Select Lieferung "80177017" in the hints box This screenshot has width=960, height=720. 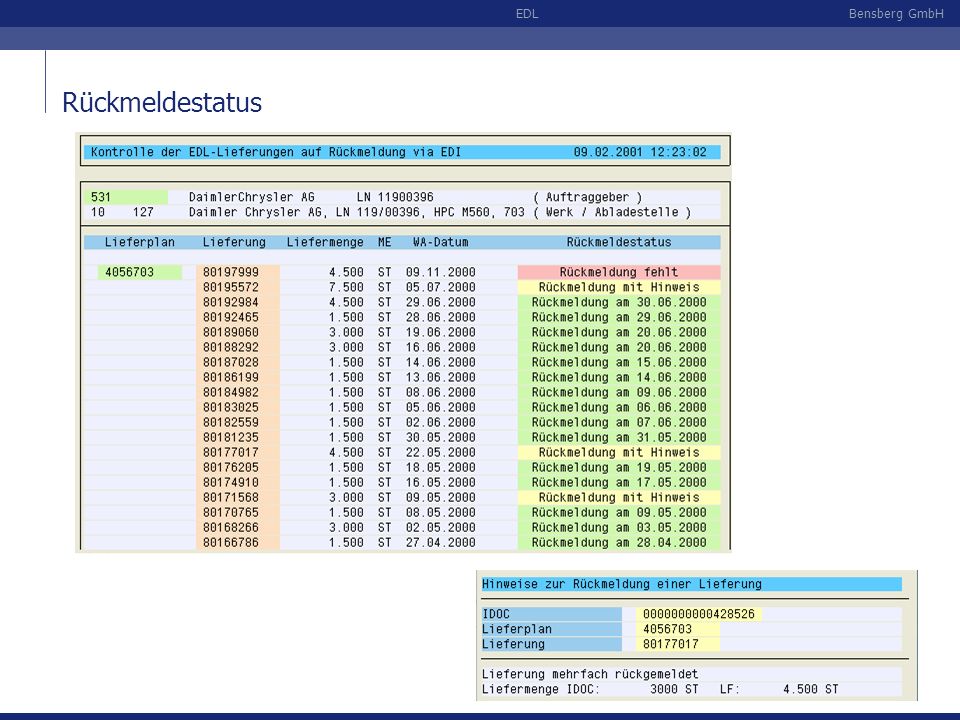pos(670,644)
